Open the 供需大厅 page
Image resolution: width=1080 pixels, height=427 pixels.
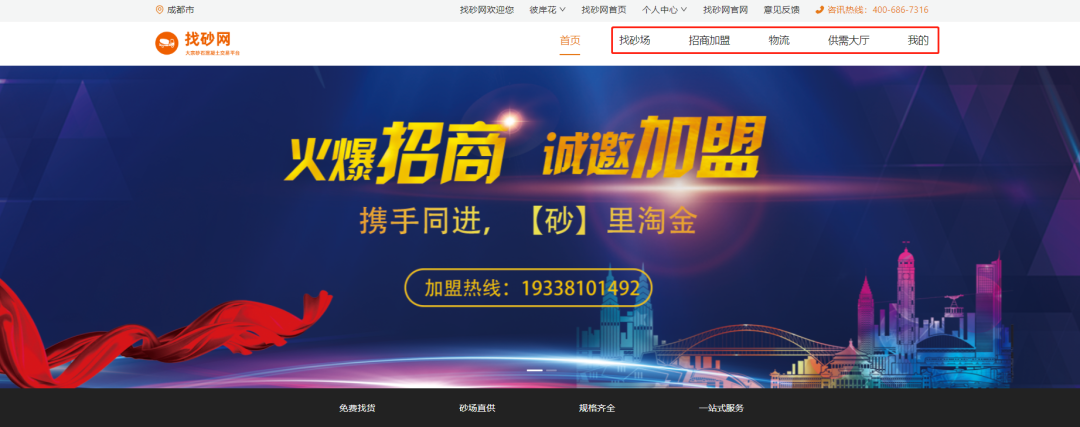point(849,41)
